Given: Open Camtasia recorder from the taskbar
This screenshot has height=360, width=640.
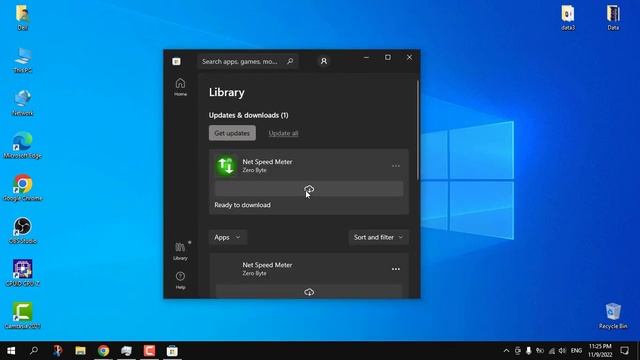Looking at the screenshot, I should 149,351.
